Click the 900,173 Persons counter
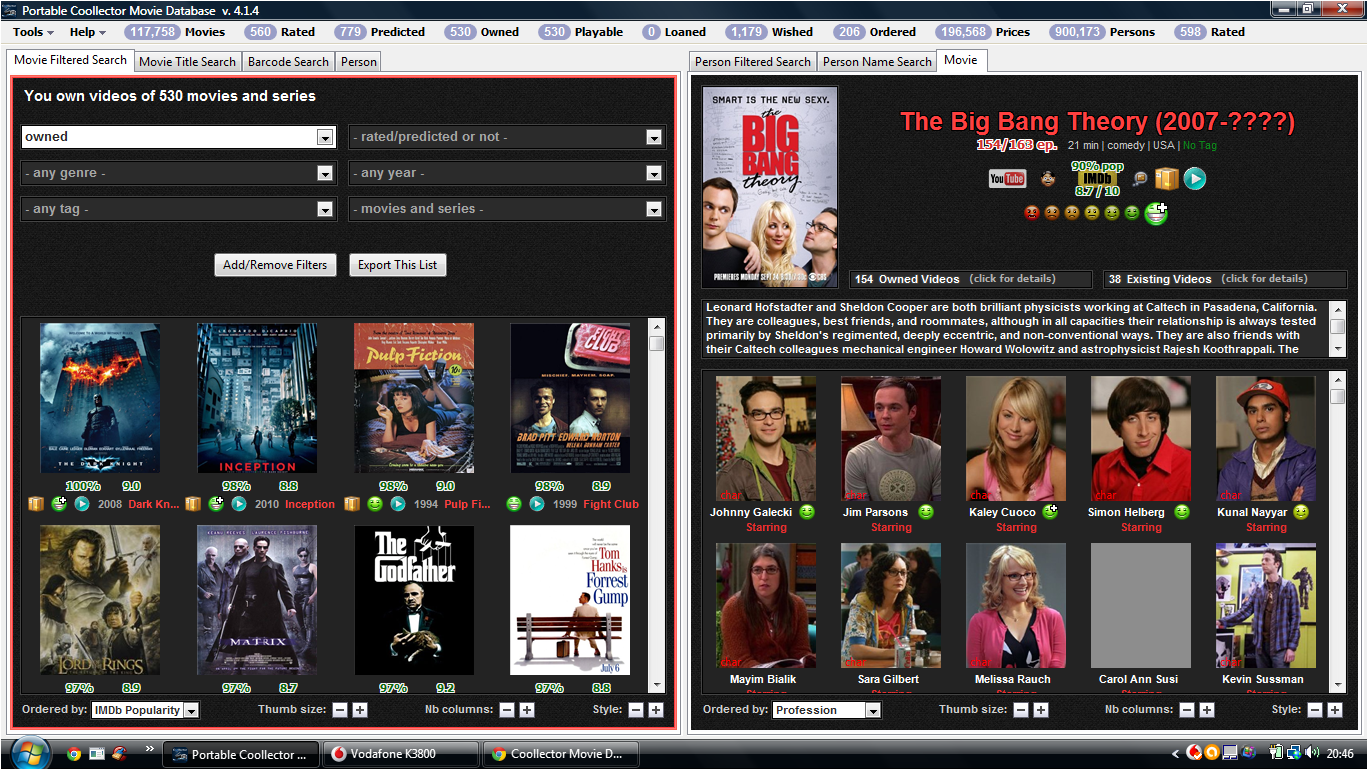This screenshot has width=1368, height=770. coord(1102,32)
